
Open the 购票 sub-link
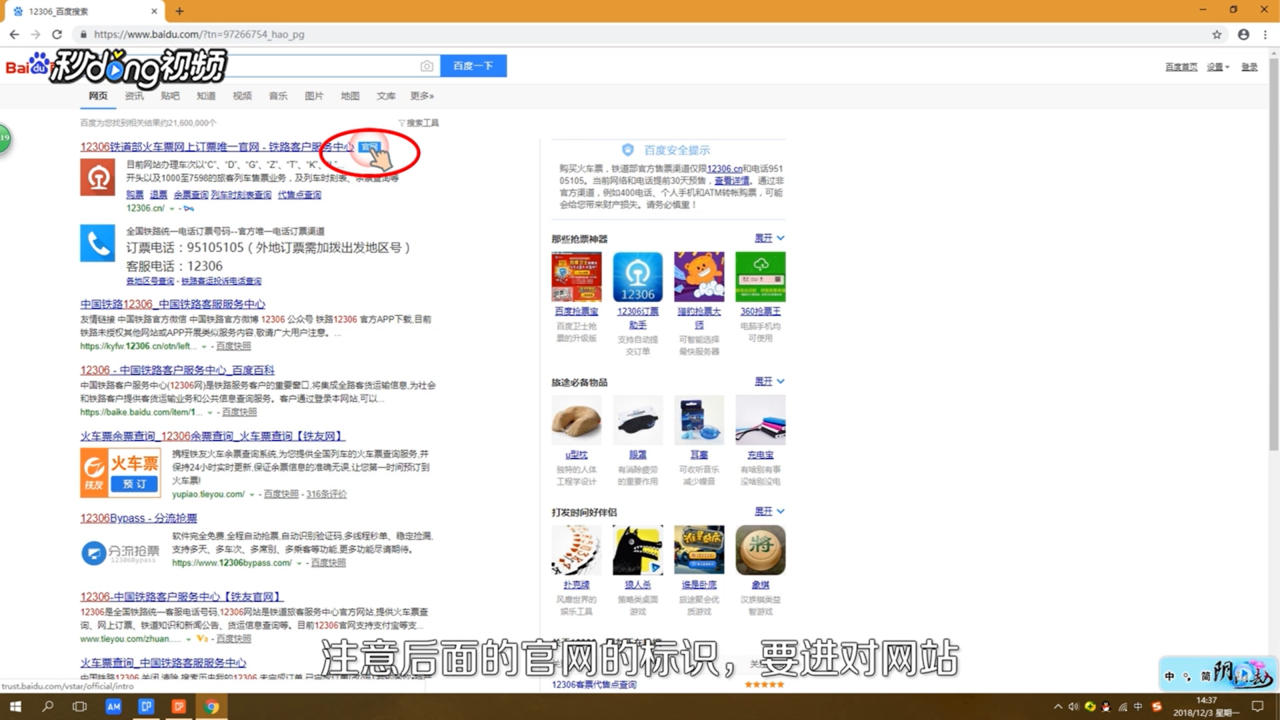(135, 195)
